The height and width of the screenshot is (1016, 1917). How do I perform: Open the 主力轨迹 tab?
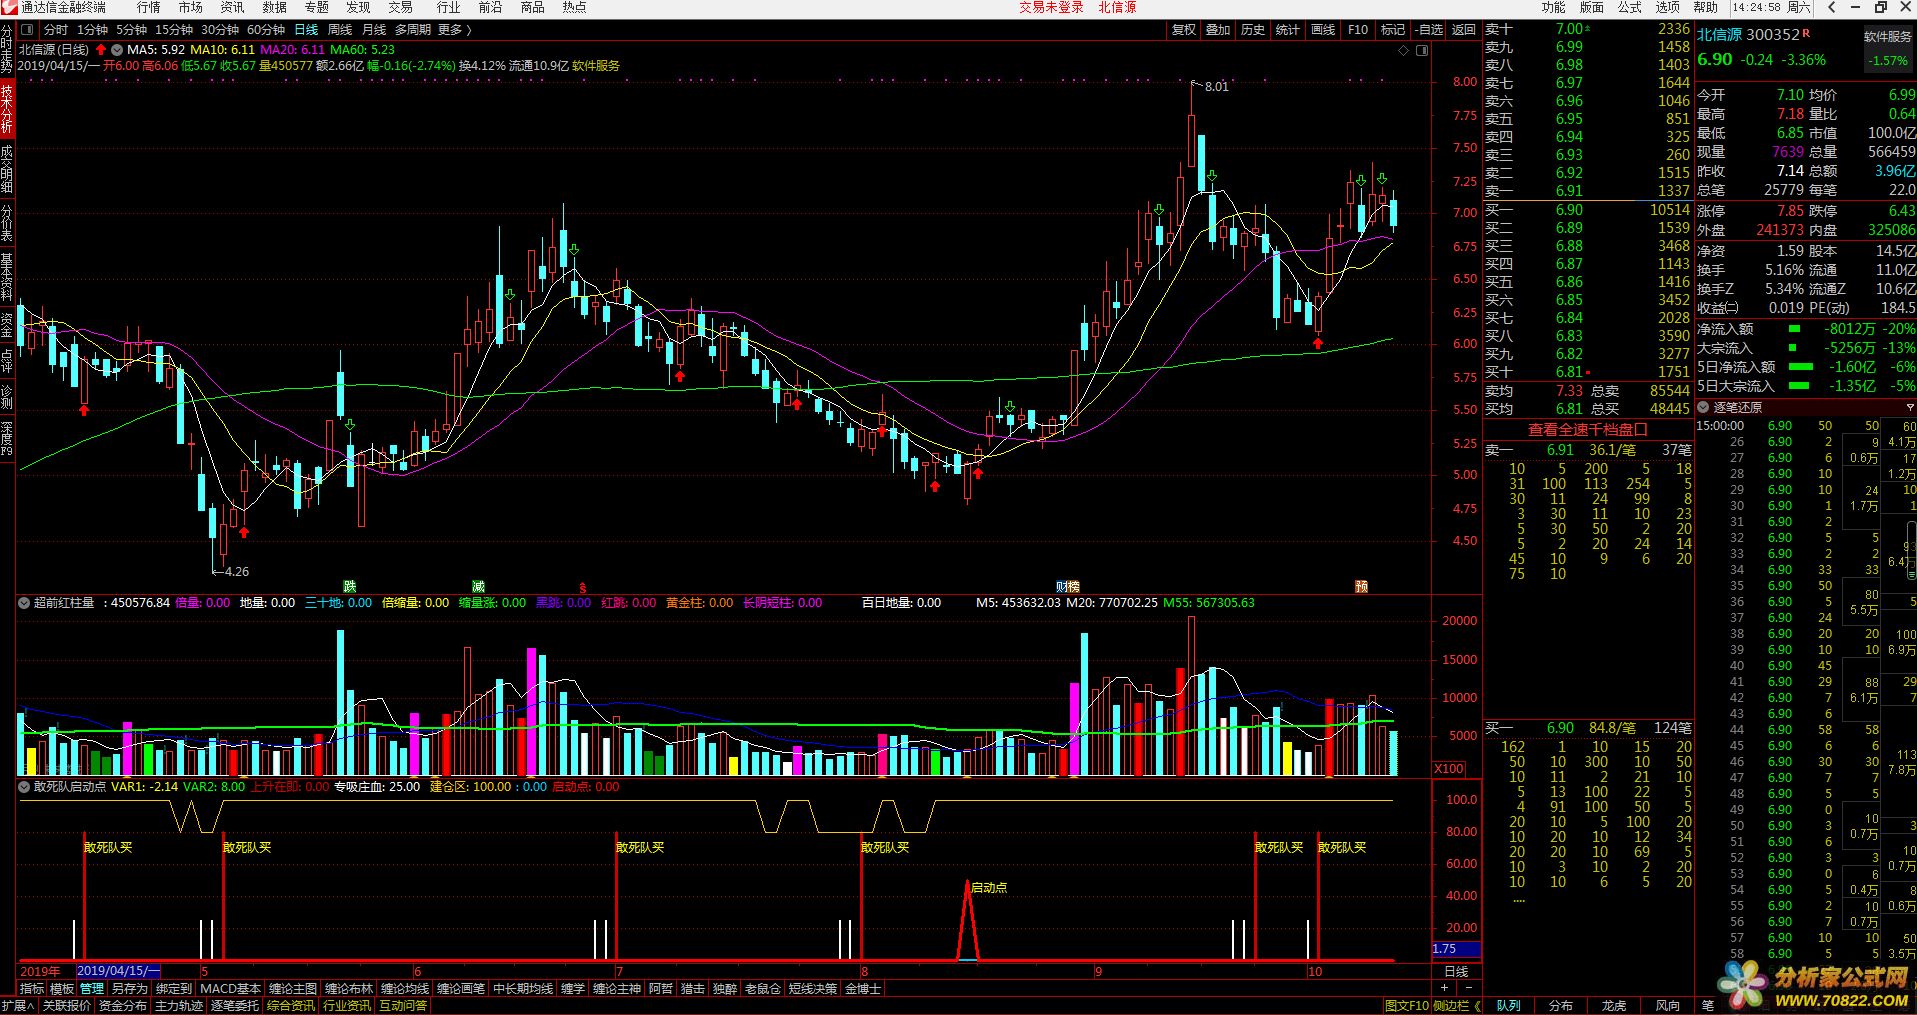(x=179, y=1006)
